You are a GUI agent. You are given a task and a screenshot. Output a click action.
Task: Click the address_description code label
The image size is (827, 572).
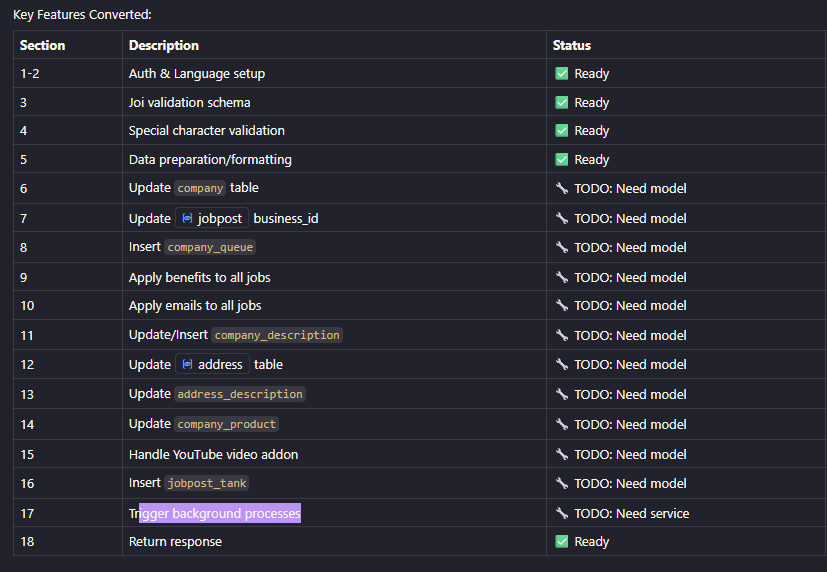(240, 394)
